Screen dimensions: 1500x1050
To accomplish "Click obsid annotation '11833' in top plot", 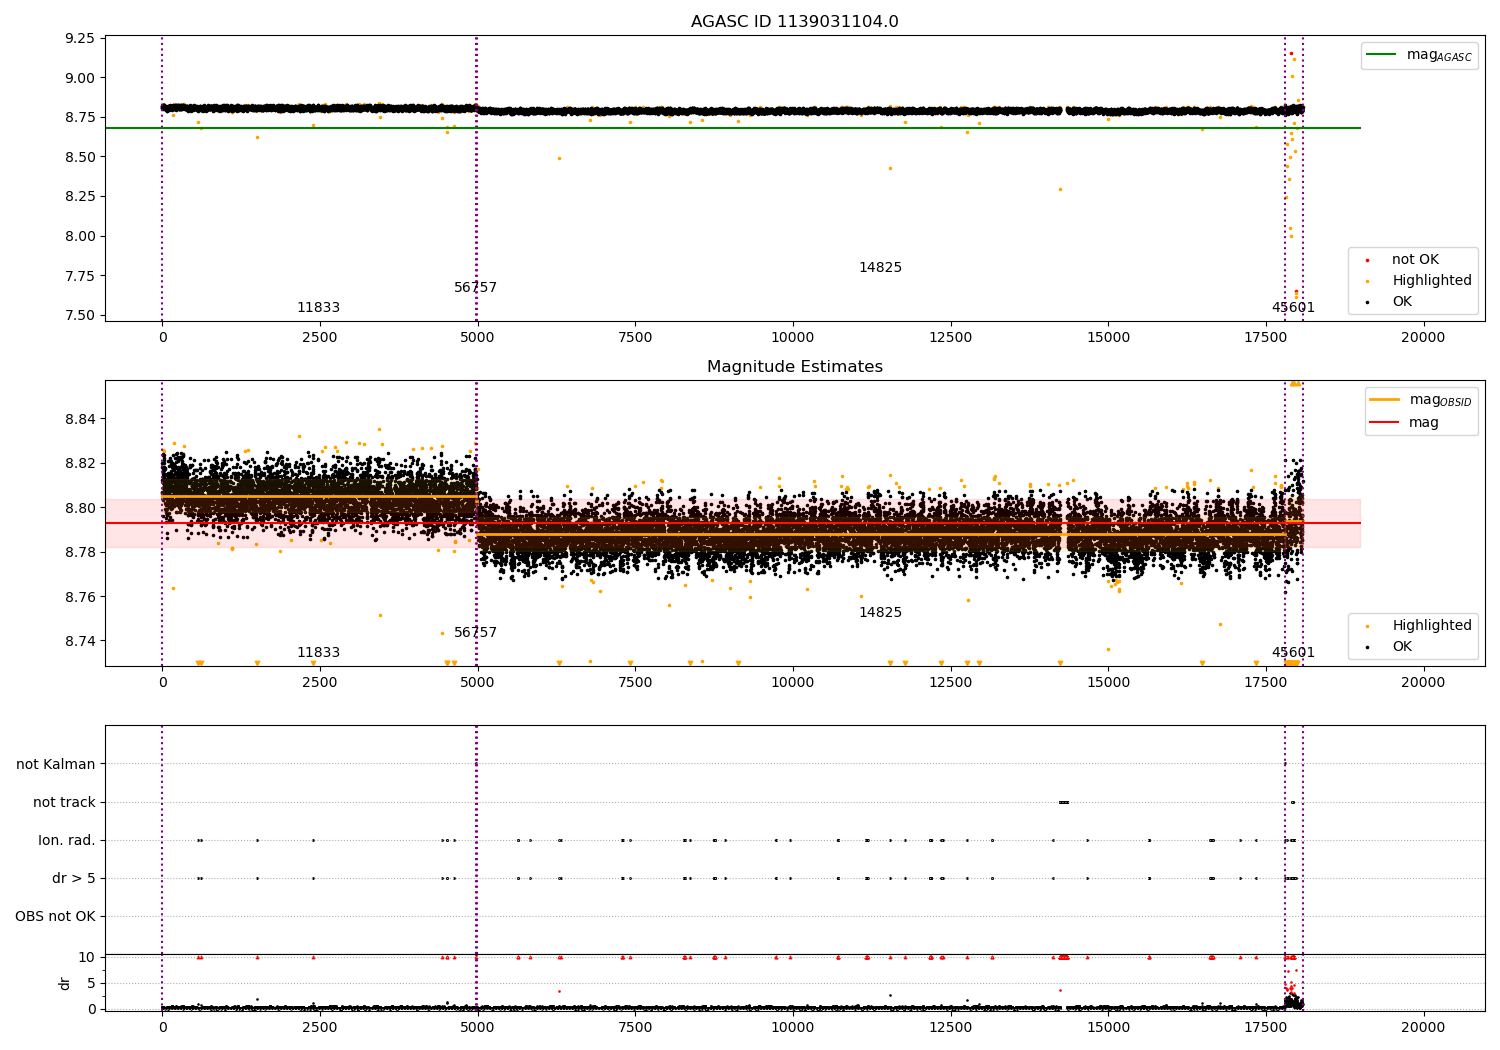I will pos(318,308).
